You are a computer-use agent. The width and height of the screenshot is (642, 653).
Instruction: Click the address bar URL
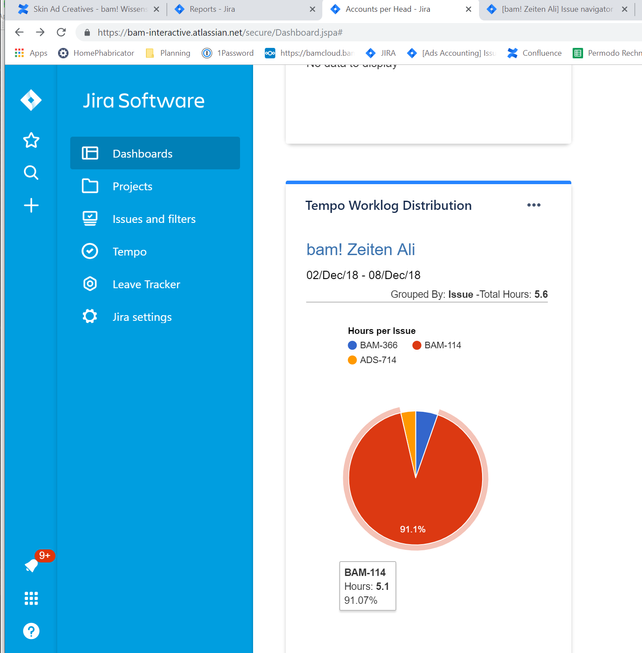(x=220, y=32)
